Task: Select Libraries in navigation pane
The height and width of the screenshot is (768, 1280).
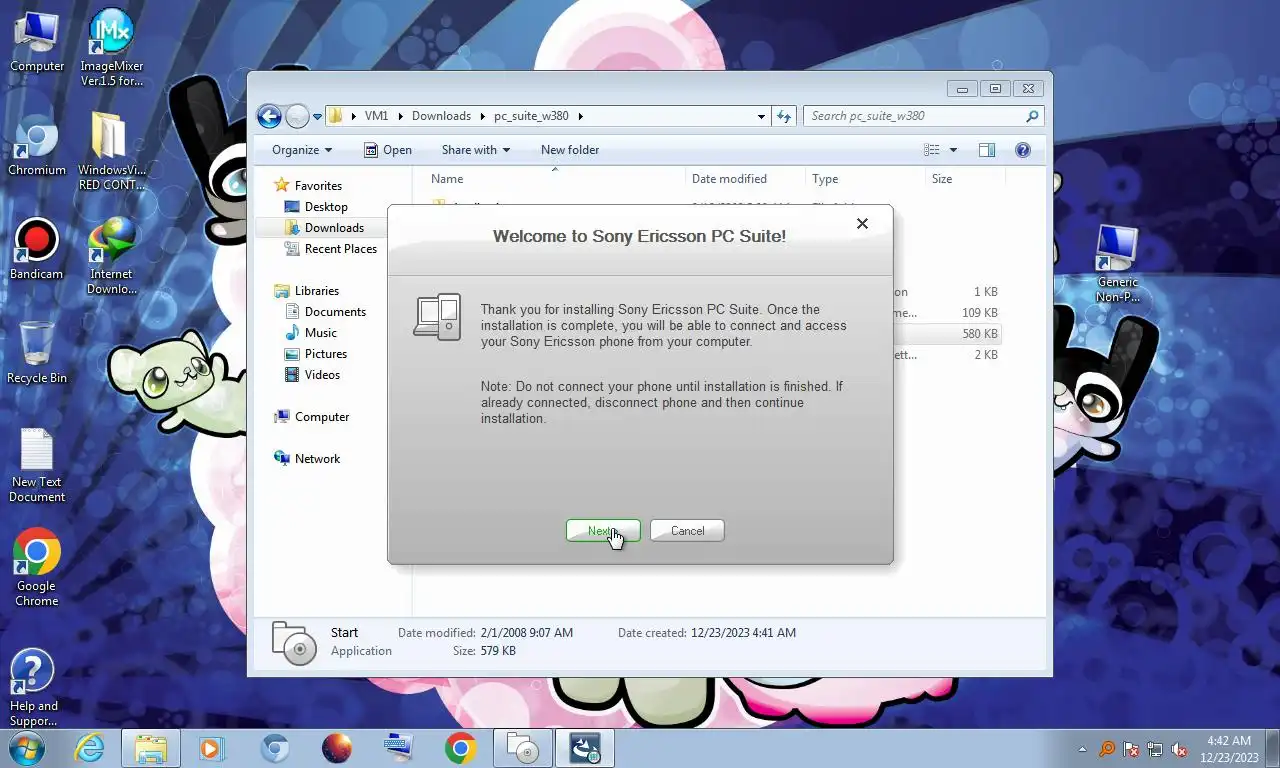Action: [307, 291]
